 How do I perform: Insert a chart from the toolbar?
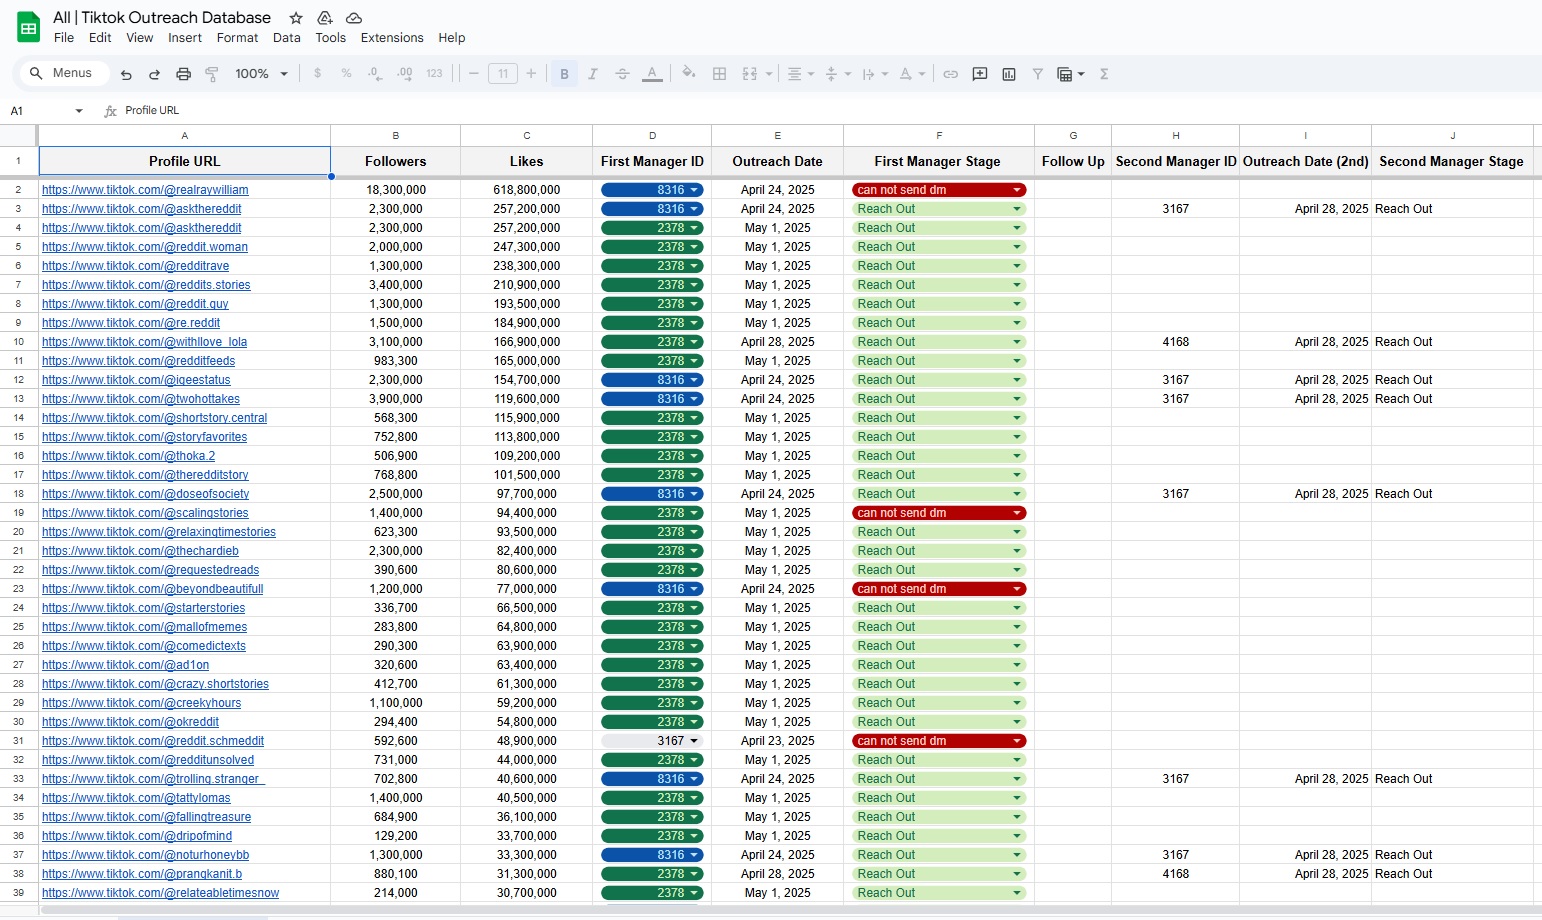pos(1009,74)
